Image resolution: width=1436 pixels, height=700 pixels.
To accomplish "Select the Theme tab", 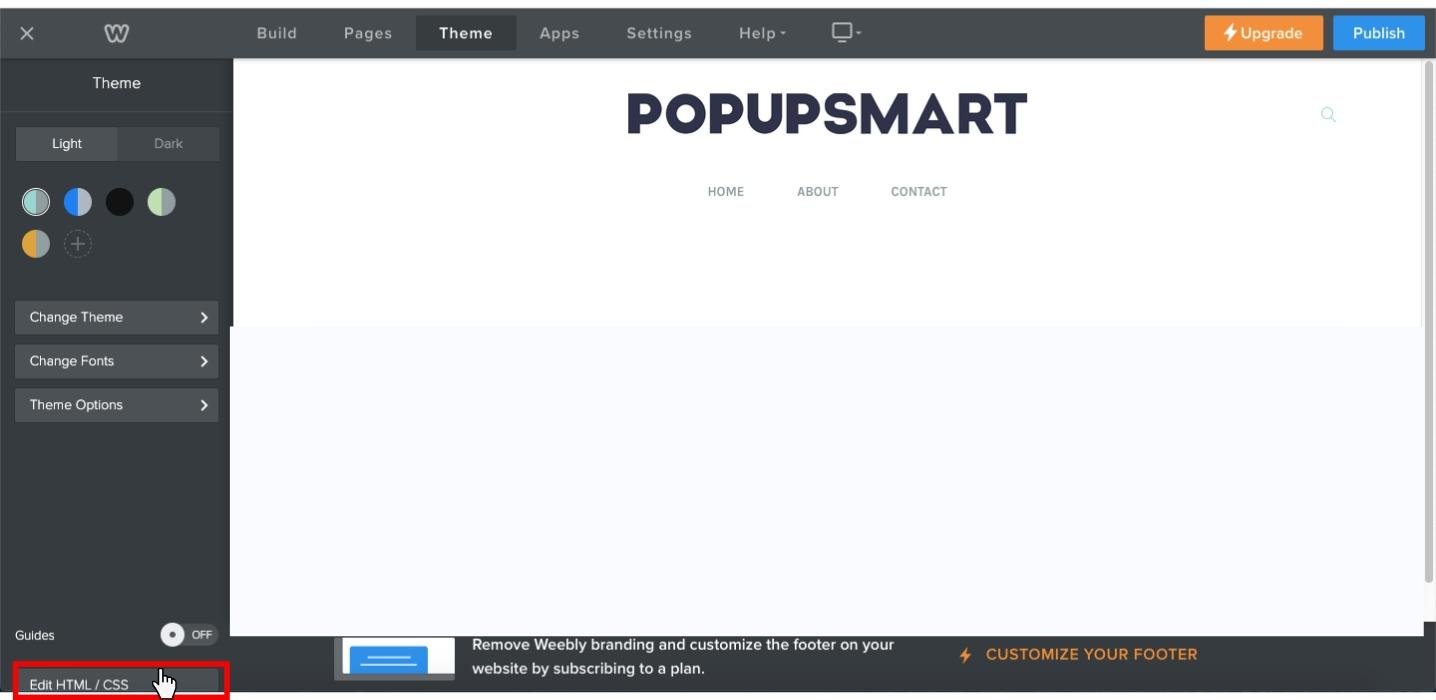I will (x=466, y=33).
